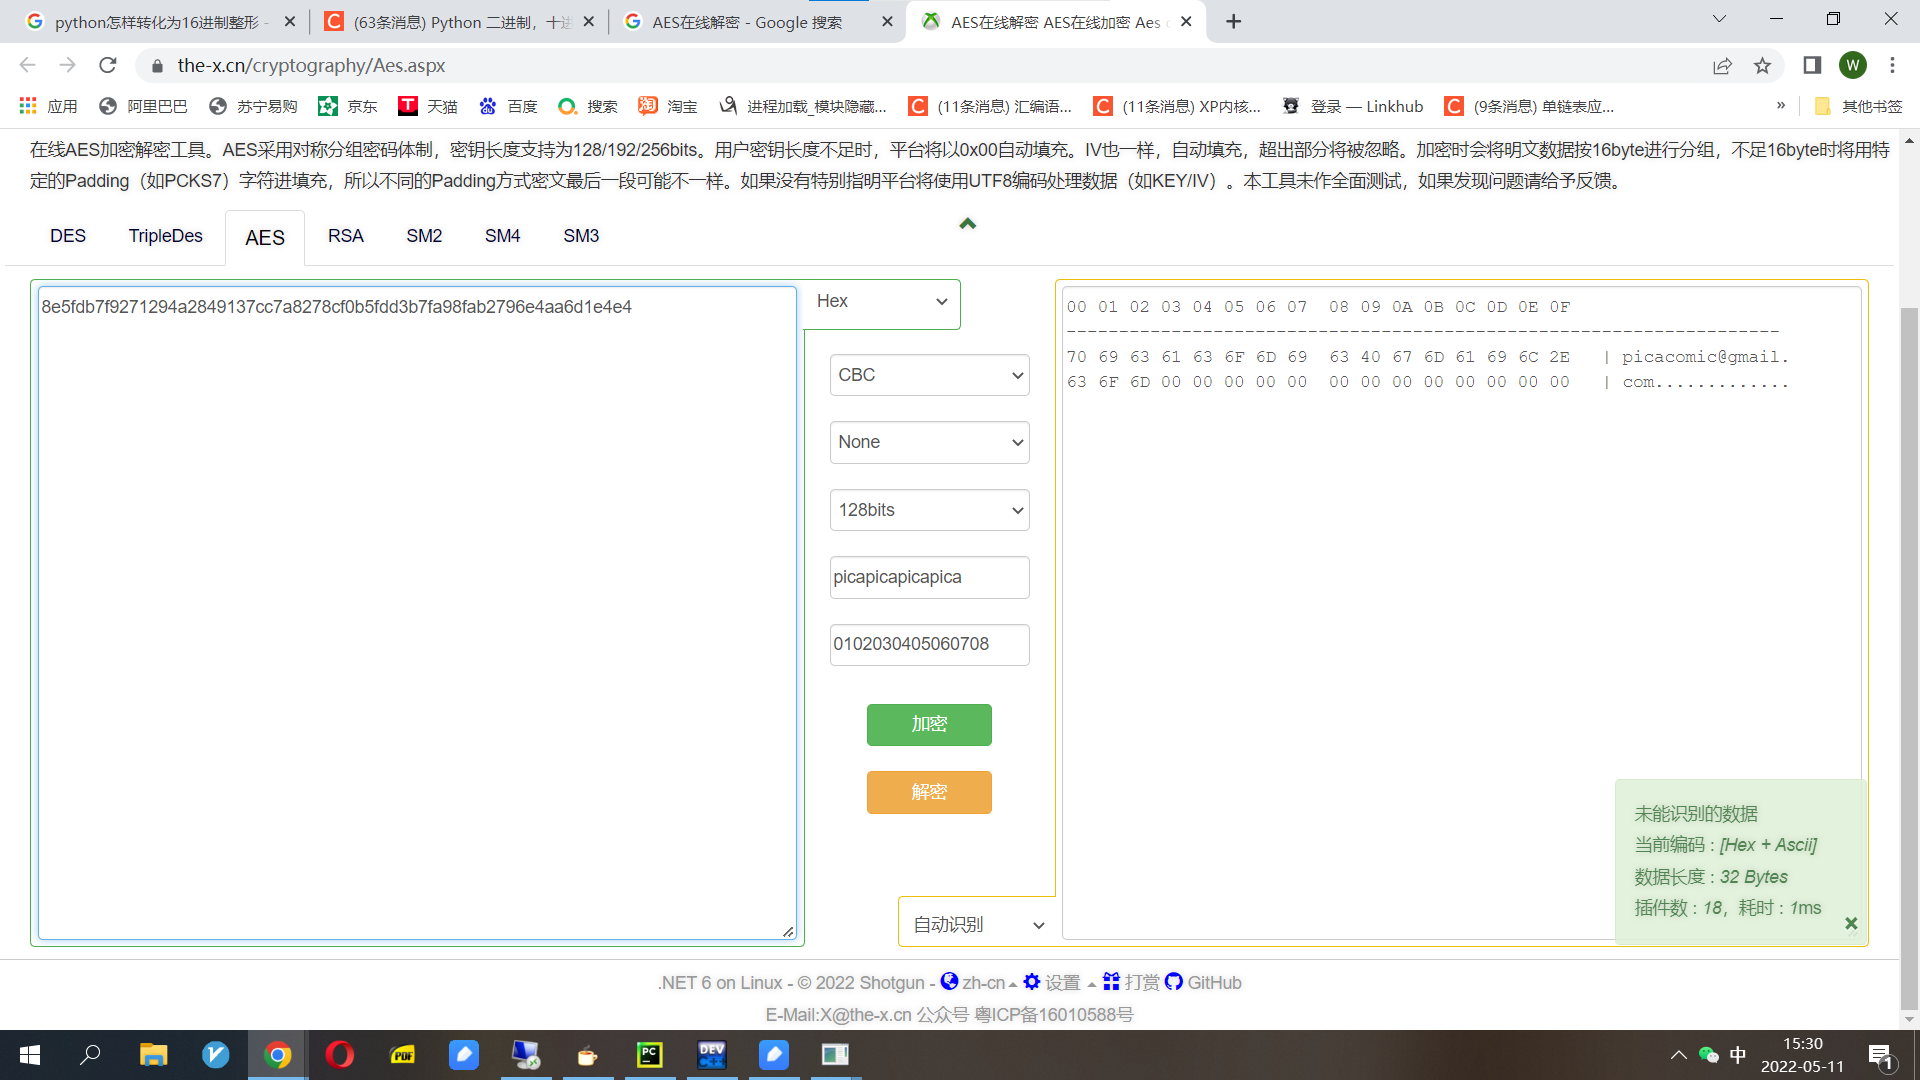
Task: Open PyCharm from the taskbar
Action: (650, 1055)
